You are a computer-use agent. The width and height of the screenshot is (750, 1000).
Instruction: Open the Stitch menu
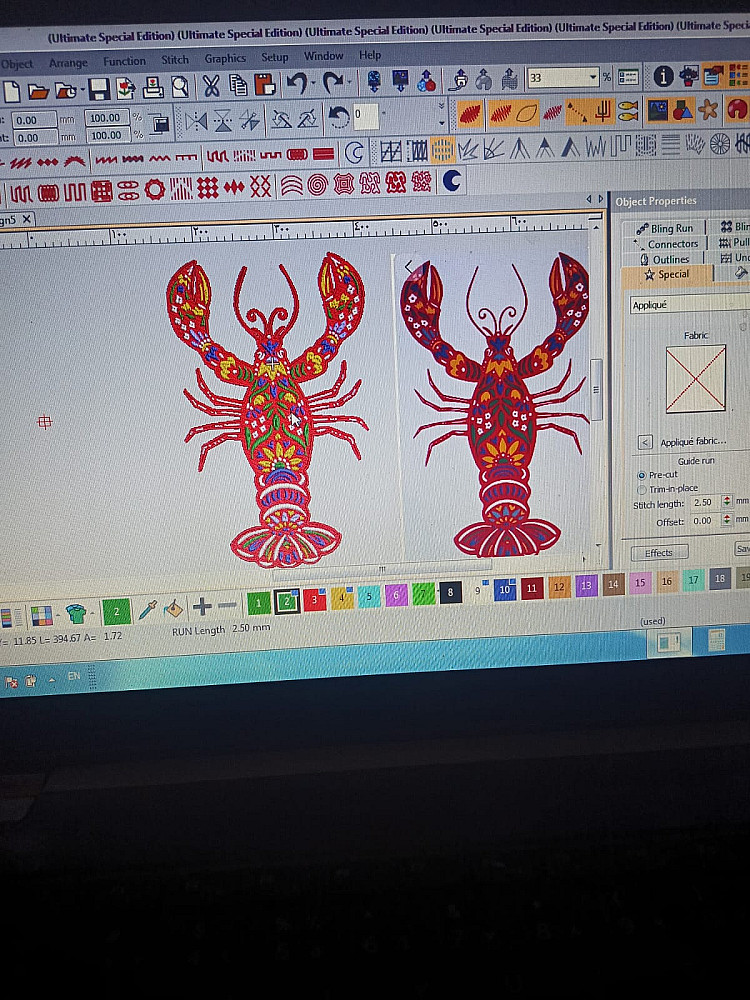pos(175,60)
